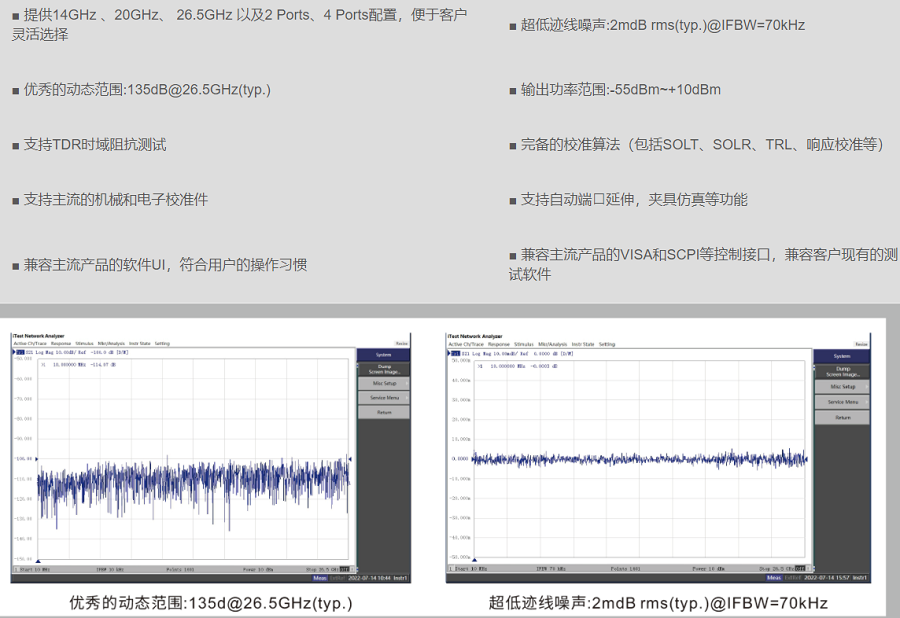The height and width of the screenshot is (618, 900).
Task: Expand Misc Setup submenu in right analyzer
Action: [x=842, y=386]
